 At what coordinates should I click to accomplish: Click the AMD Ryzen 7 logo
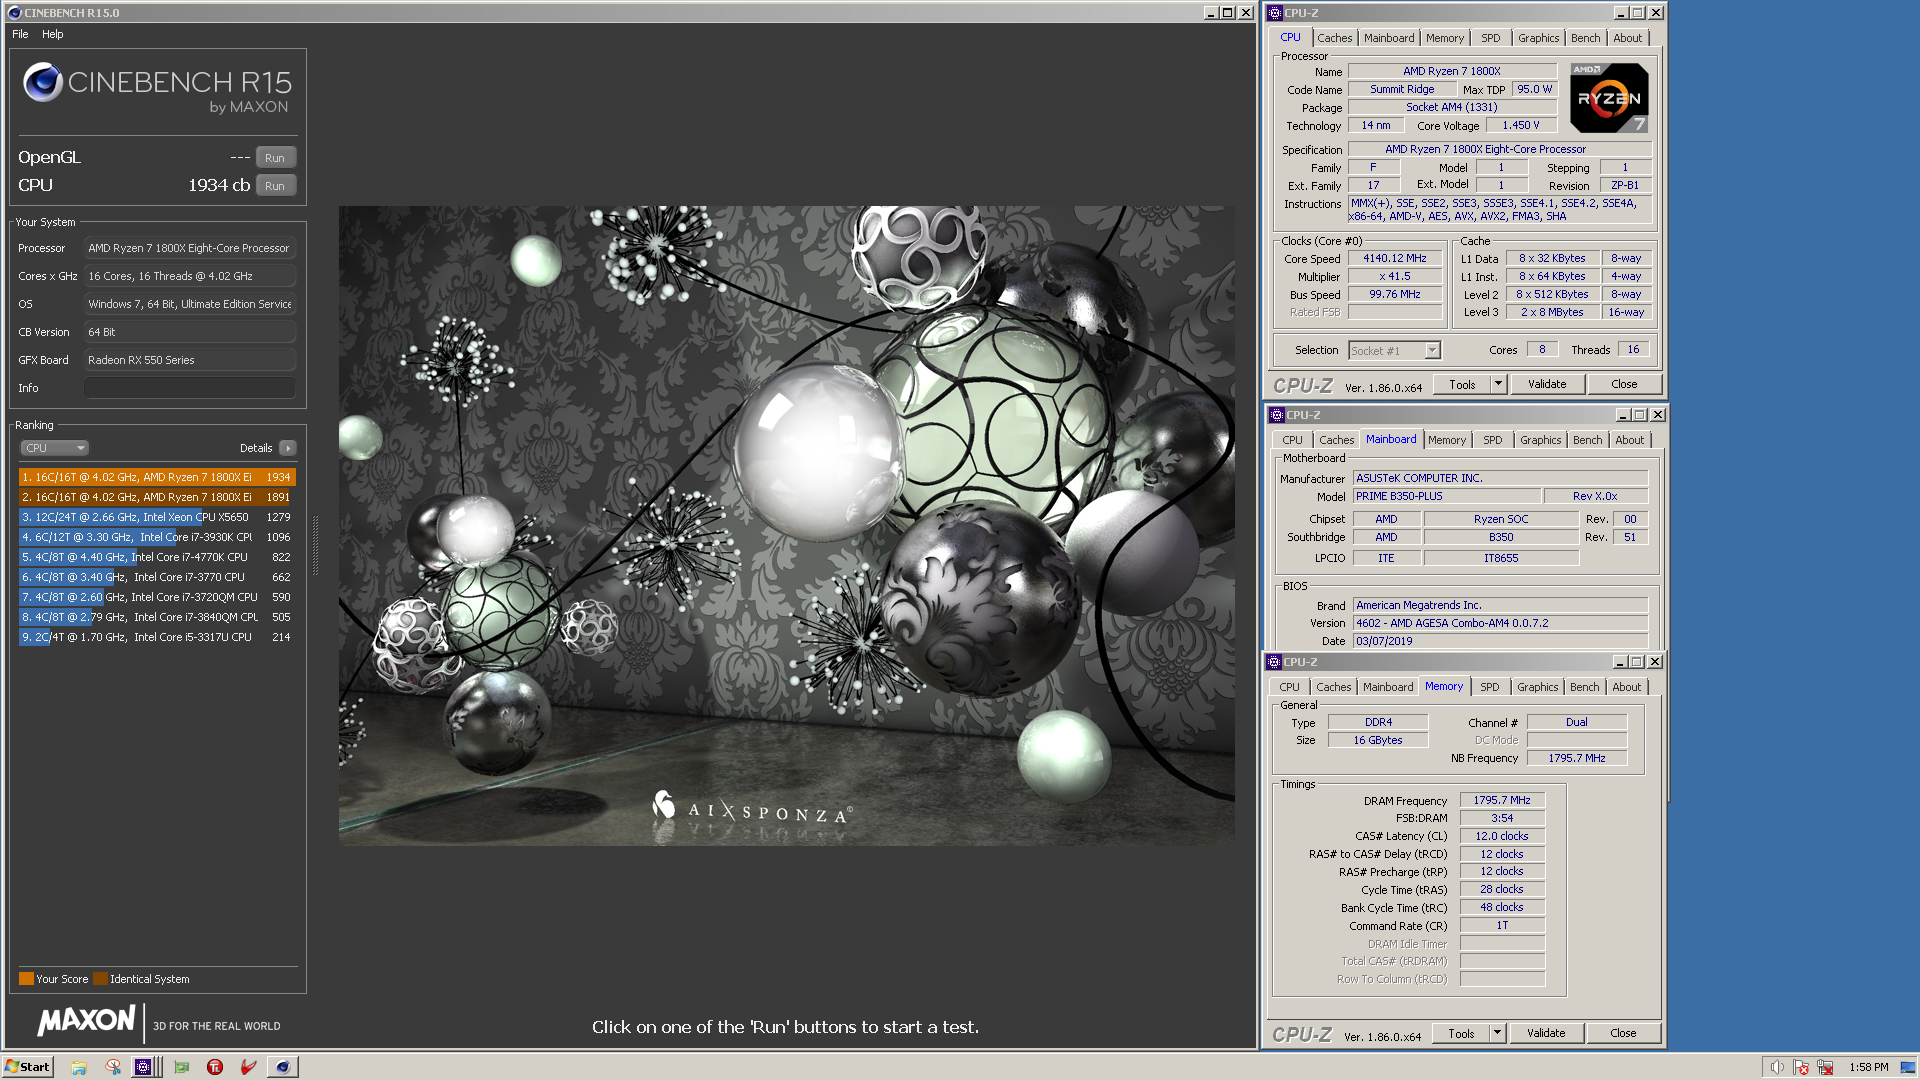pyautogui.click(x=1609, y=98)
